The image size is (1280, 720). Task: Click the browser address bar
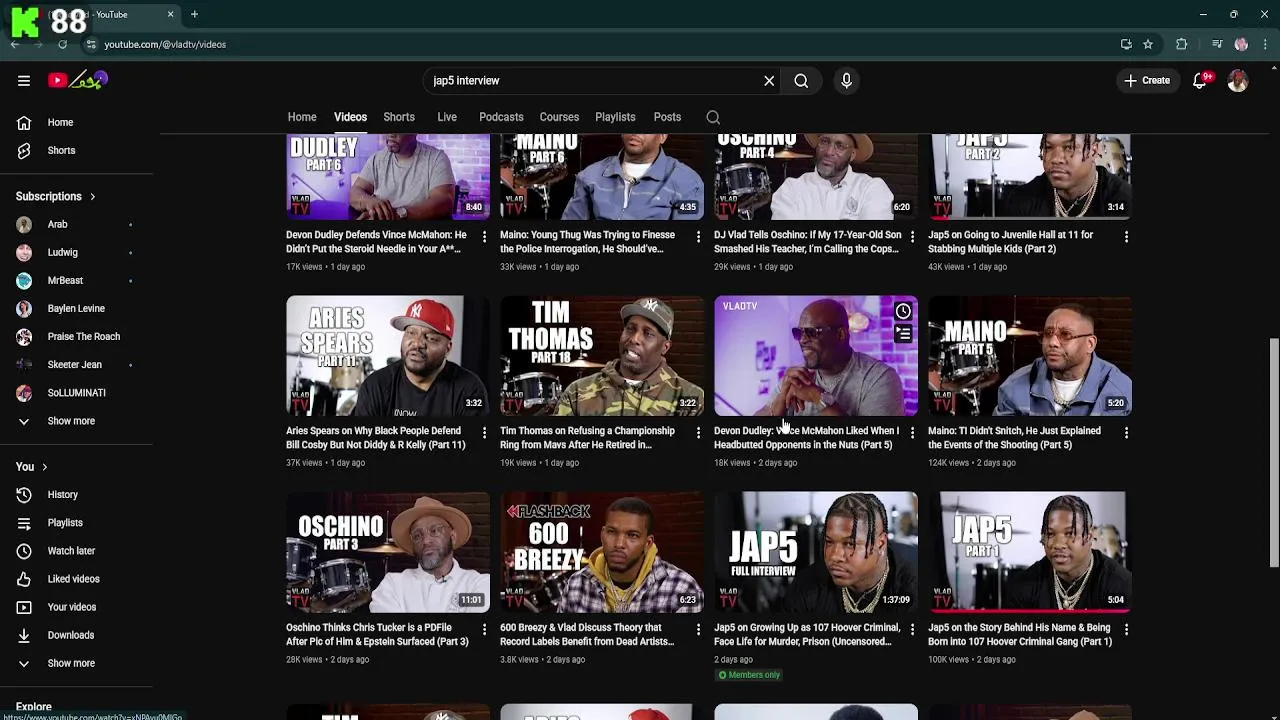(x=600, y=44)
